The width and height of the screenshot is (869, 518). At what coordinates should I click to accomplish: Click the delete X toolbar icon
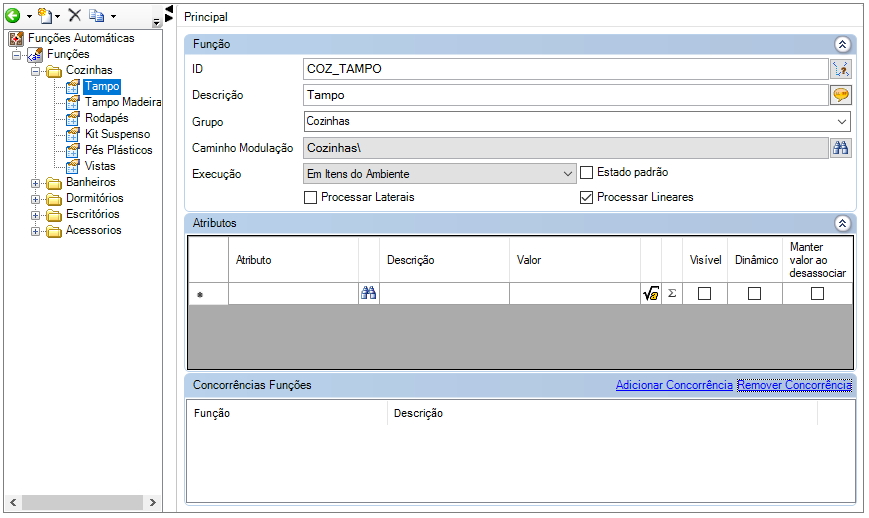pyautogui.click(x=75, y=15)
